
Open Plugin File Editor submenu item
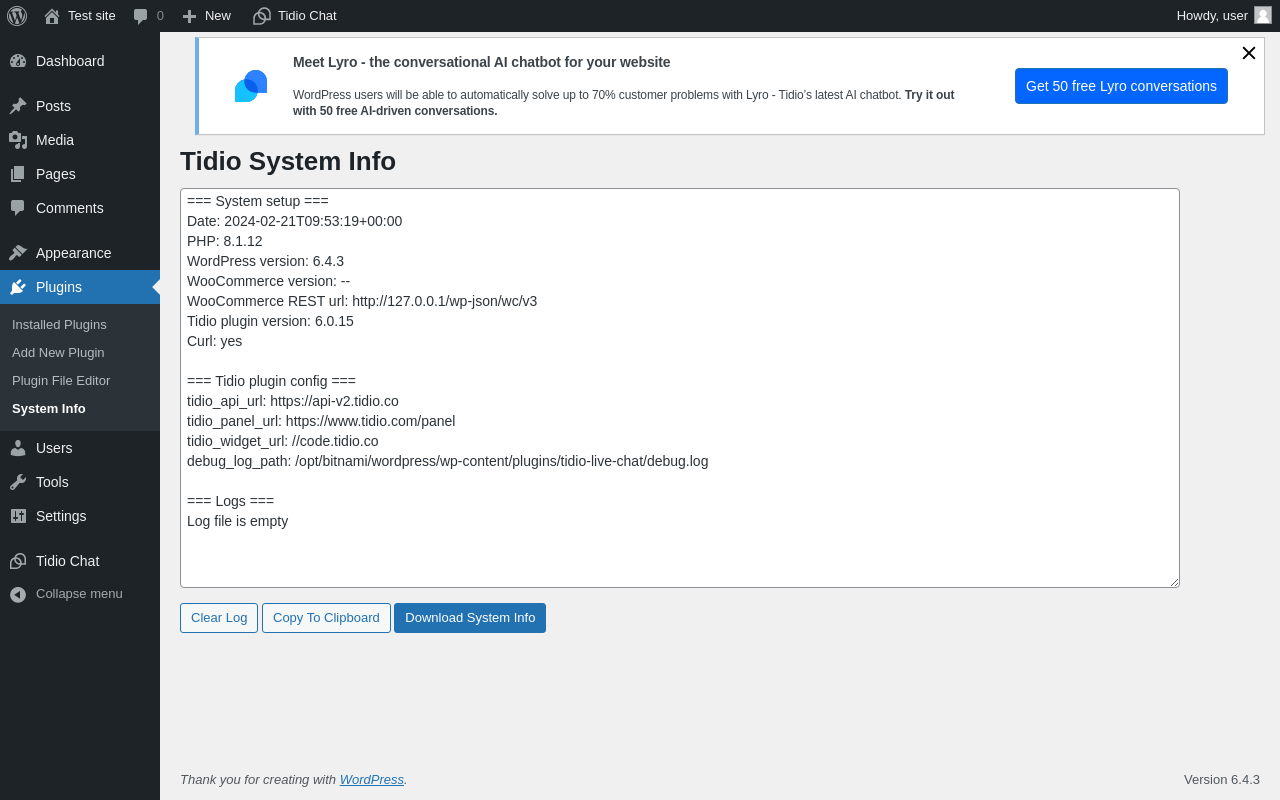pyautogui.click(x=61, y=381)
